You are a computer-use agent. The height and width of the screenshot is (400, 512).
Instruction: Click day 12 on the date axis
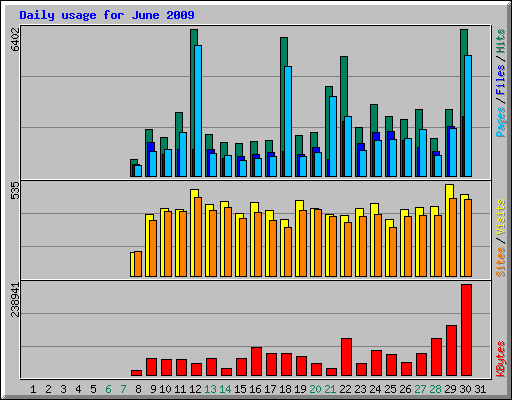(x=195, y=389)
